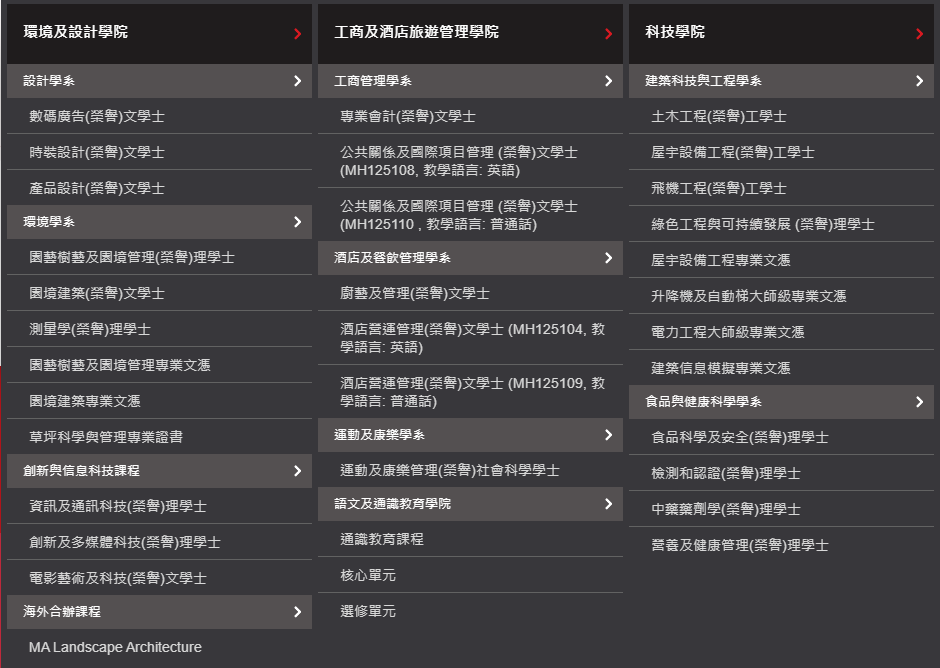This screenshot has height=668, width=940.
Task: Open 飛機工程(榮譽)工學士 programme link
Action: [718, 189]
